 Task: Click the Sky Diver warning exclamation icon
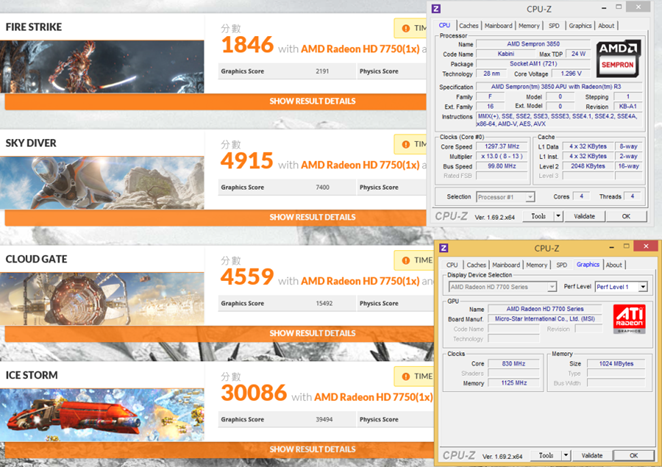(406, 144)
